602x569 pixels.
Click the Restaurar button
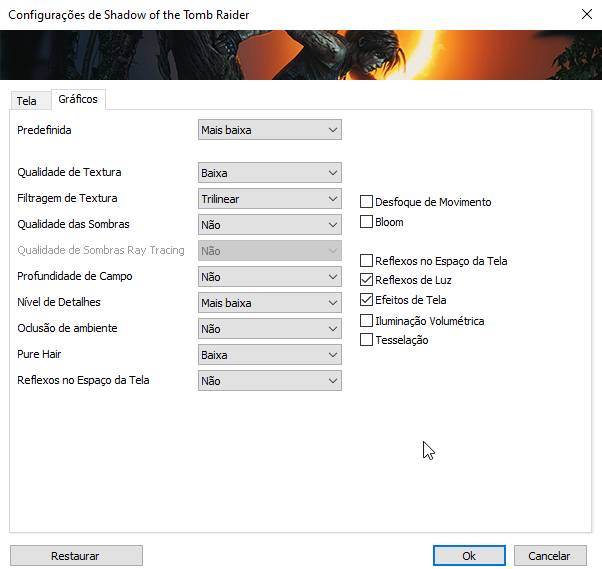coord(76,555)
